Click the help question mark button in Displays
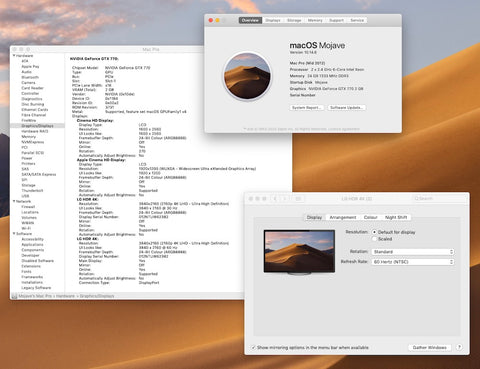This screenshot has height=369, width=480. pyautogui.click(x=459, y=347)
